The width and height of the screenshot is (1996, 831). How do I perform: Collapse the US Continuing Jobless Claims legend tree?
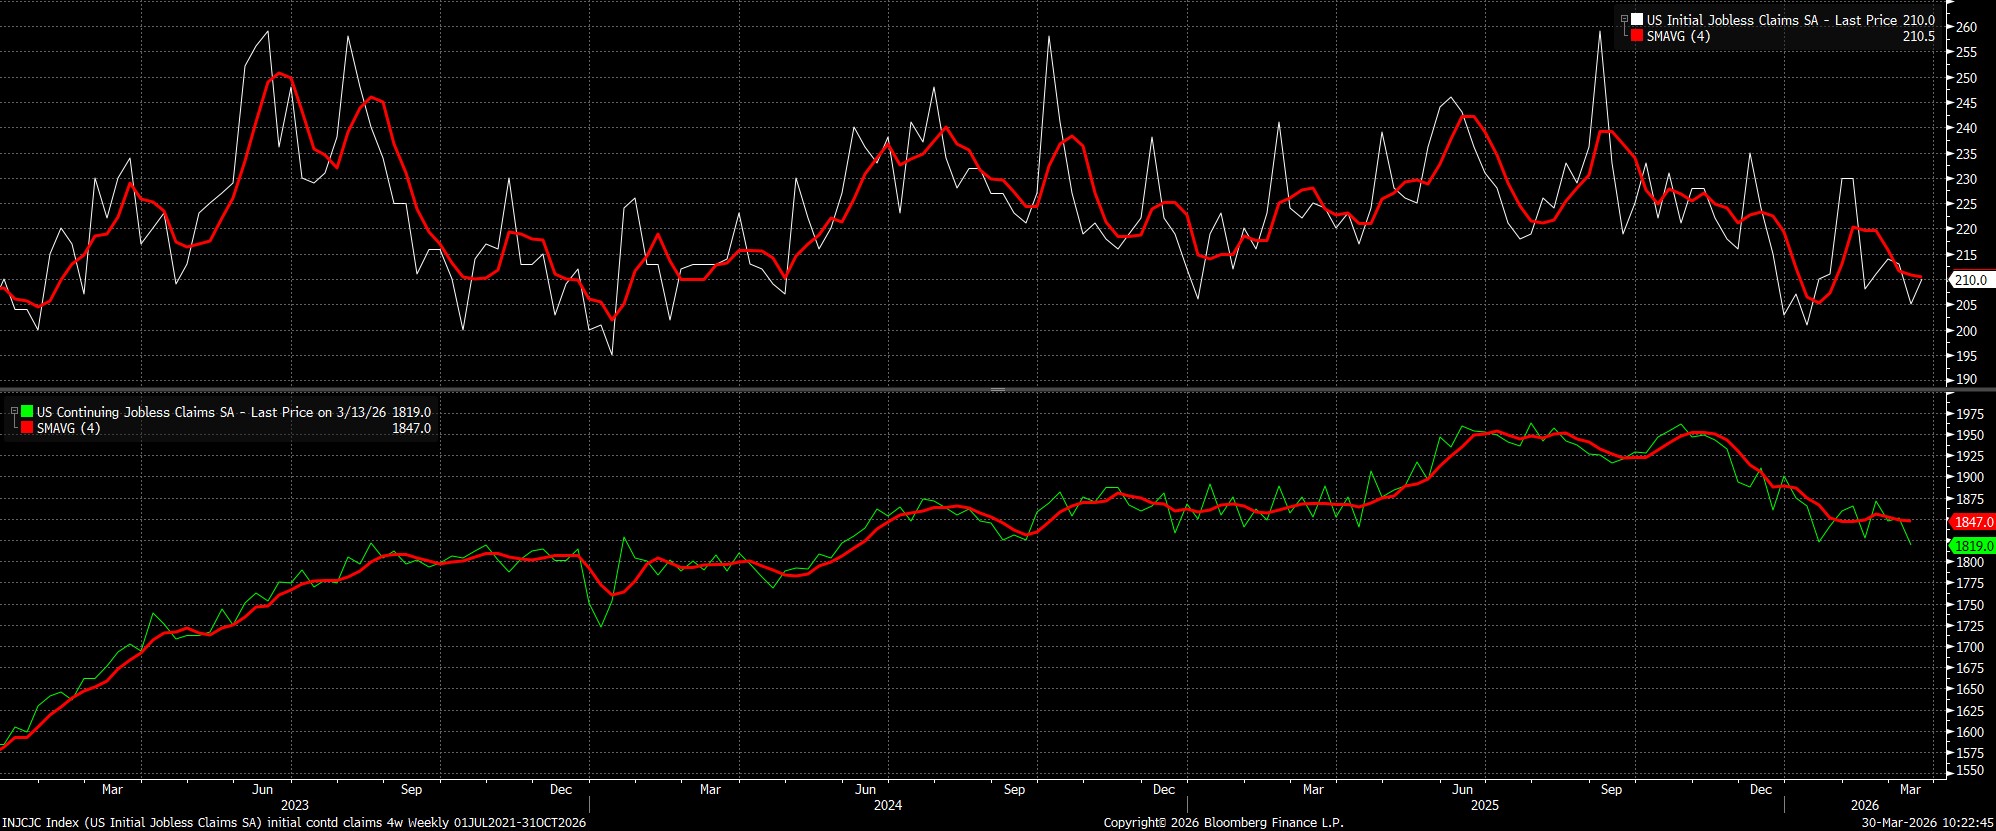(x=13, y=411)
